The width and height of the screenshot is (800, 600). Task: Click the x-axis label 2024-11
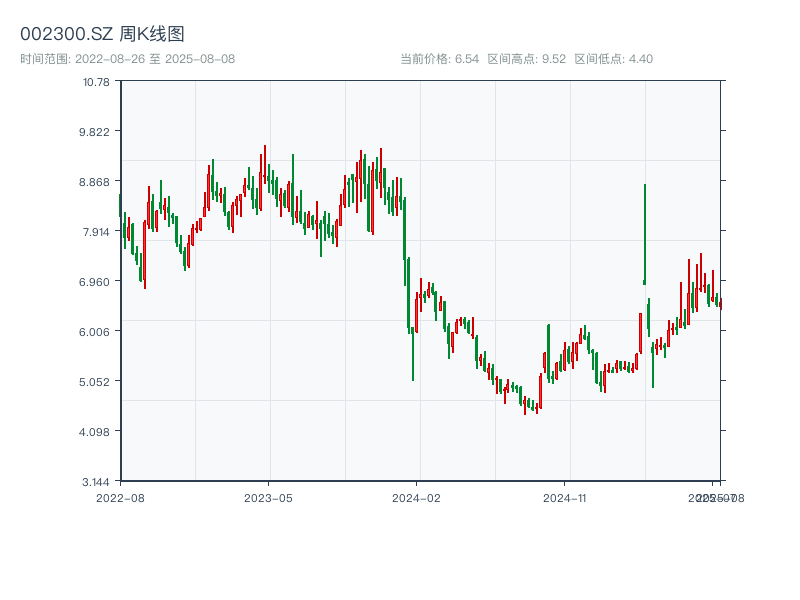click(x=564, y=498)
